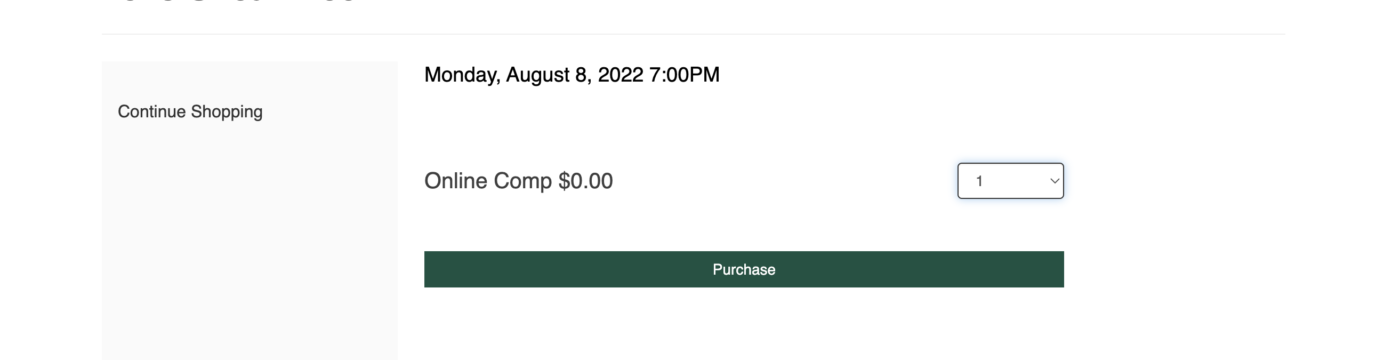Open the ticket quantity dropdown
This screenshot has height=360, width=1400.
click(1010, 181)
